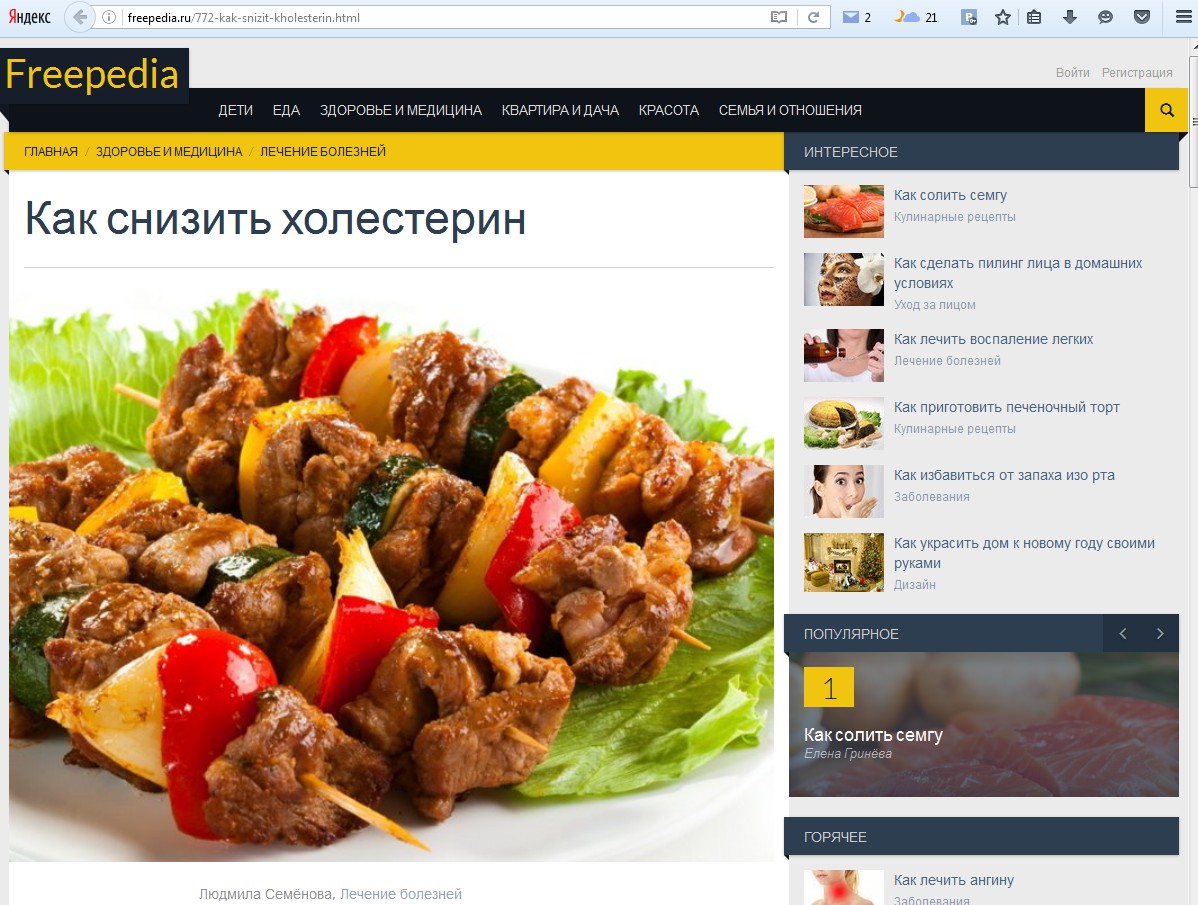Open downloads arrow icon
This screenshot has width=1198, height=905.
[x=1070, y=17]
